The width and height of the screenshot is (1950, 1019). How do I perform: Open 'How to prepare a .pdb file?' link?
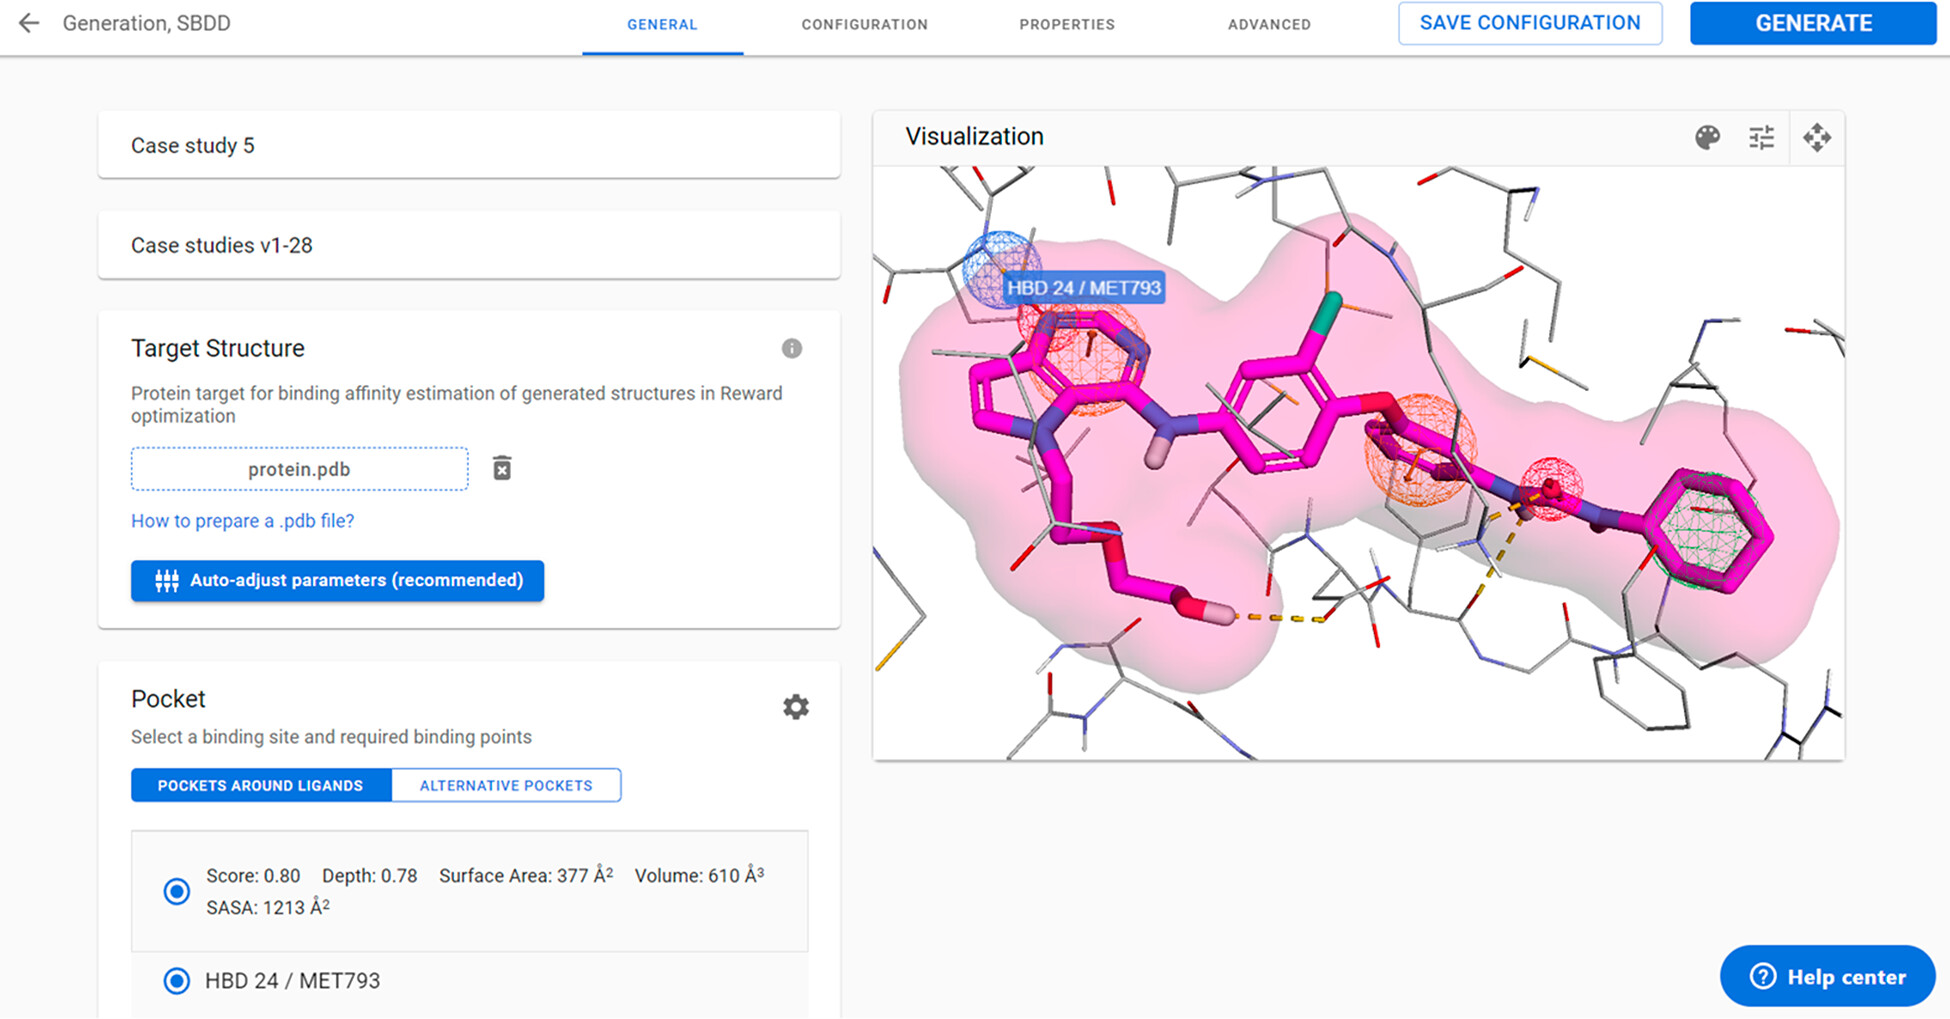(x=243, y=521)
